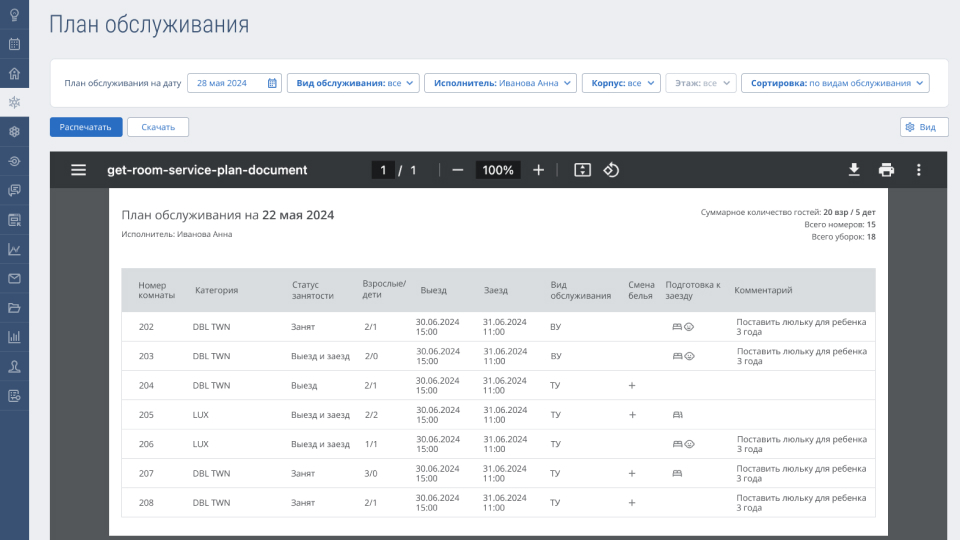Open the lightbulb tips icon in sidebar

[x=14, y=15]
